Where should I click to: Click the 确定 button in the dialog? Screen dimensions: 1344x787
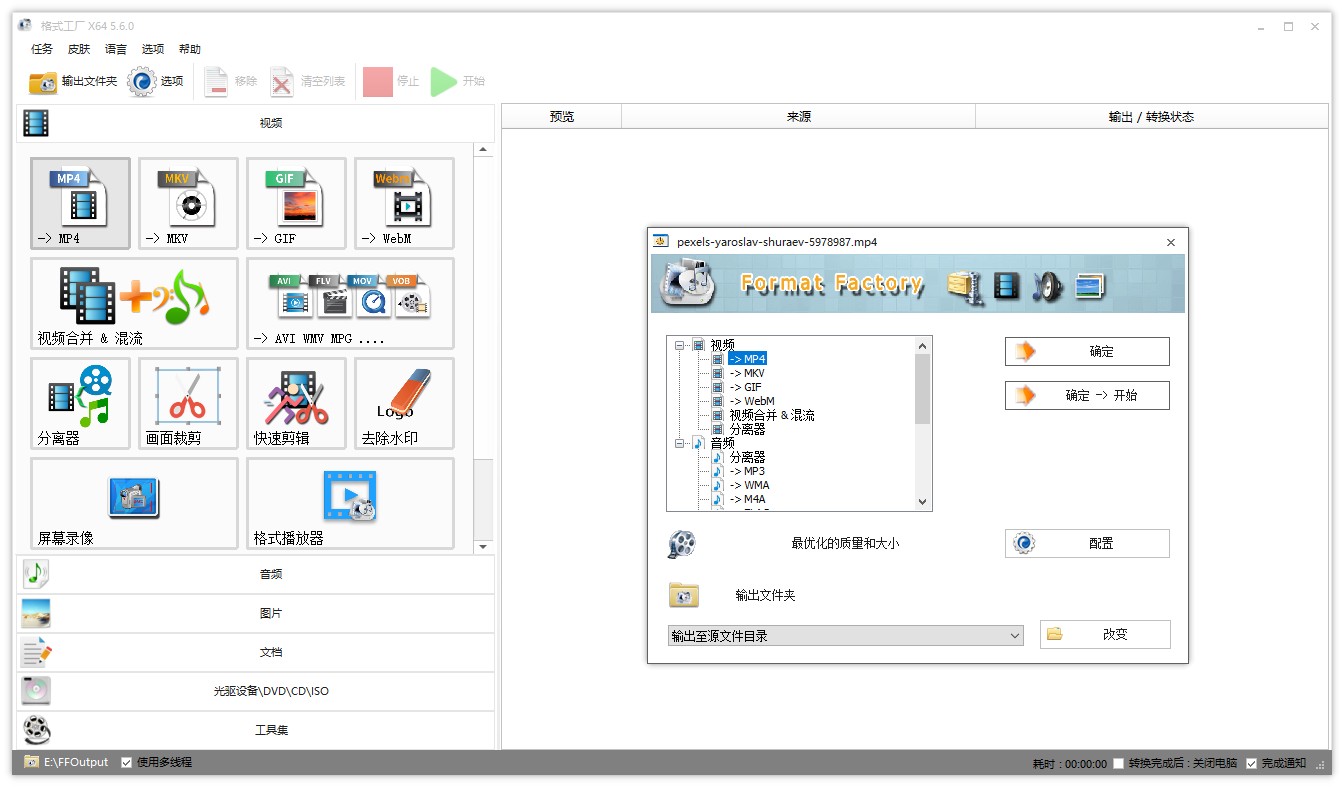click(x=1087, y=352)
